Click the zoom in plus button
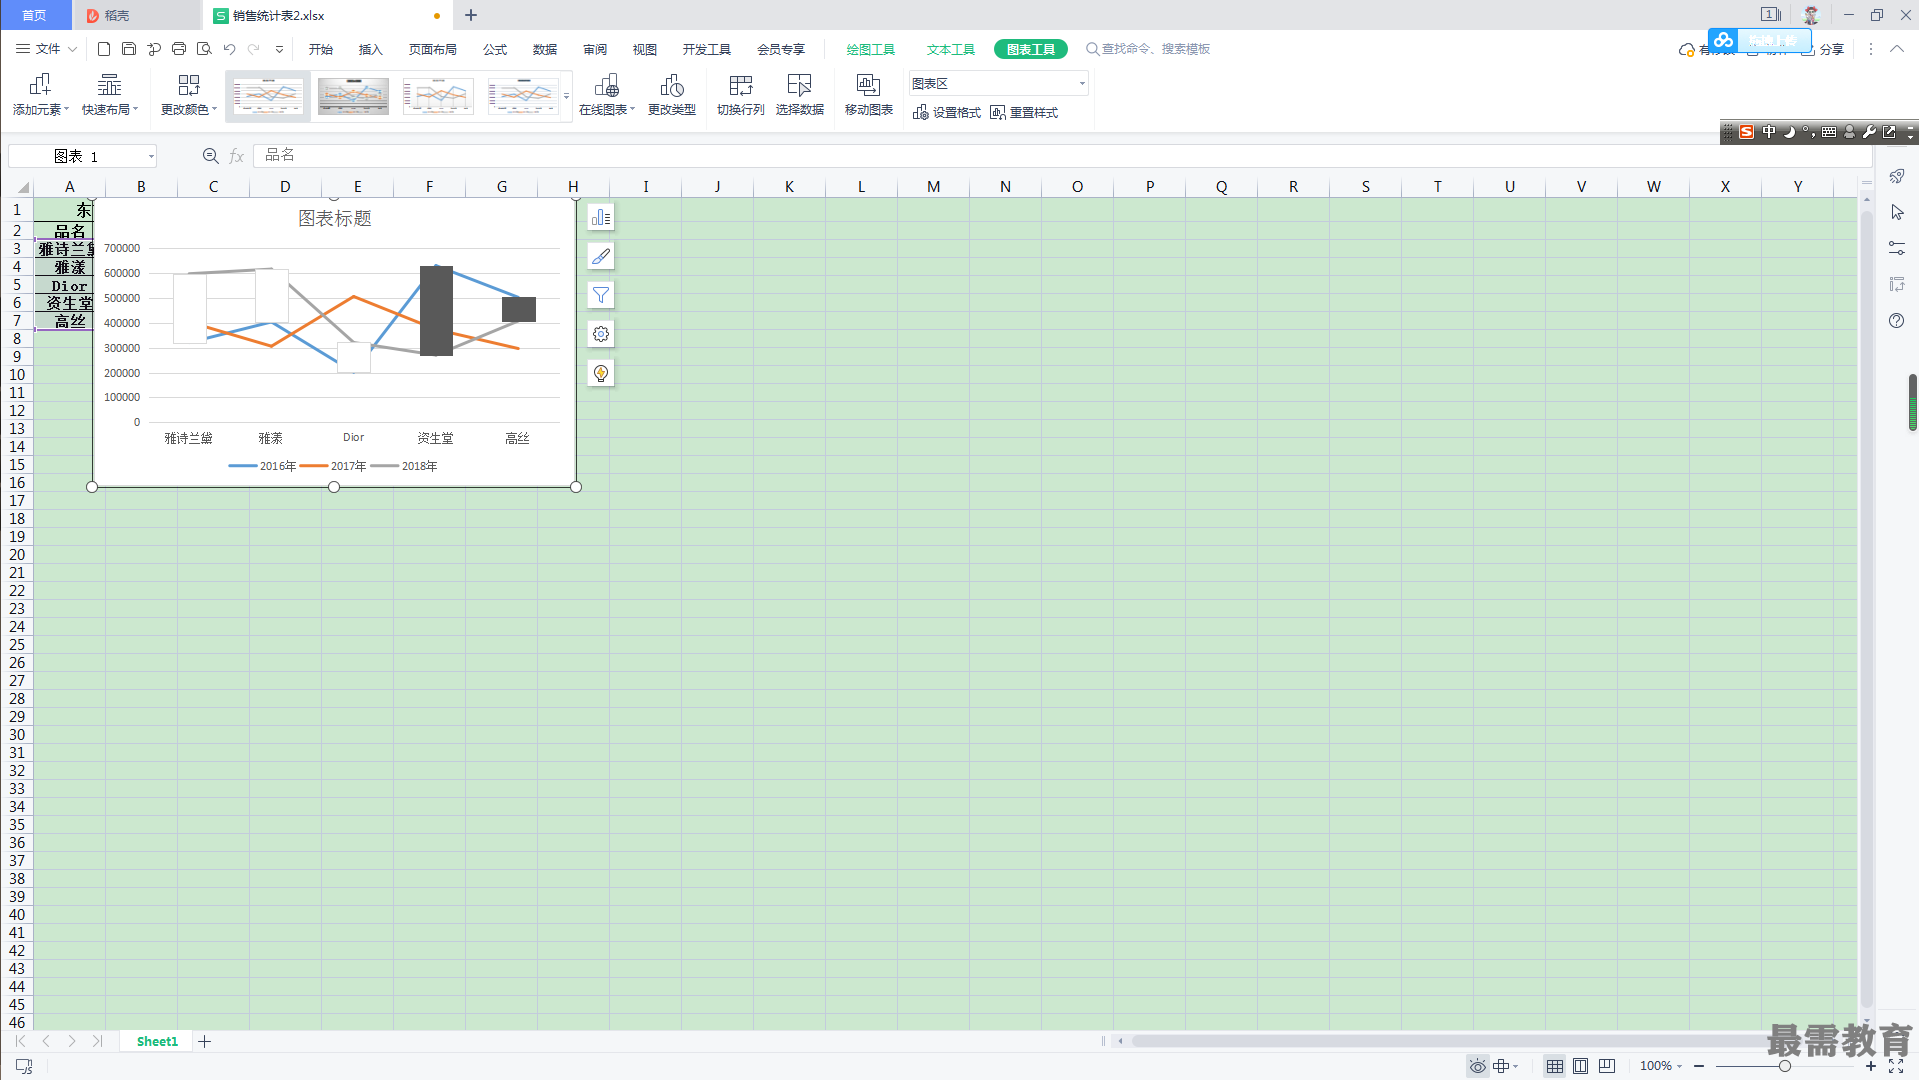Screen dimensions: 1919x1080 [1871, 1066]
